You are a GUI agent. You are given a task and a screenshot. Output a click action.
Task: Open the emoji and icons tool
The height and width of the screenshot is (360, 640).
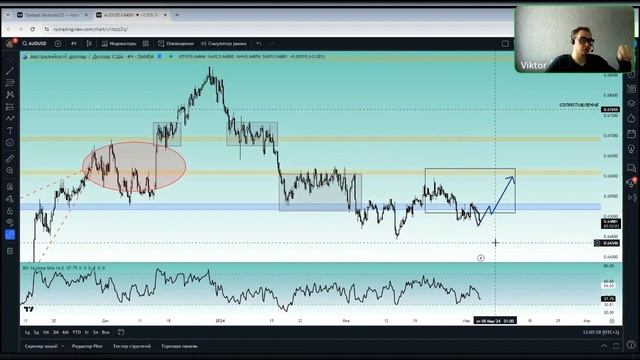[x=10, y=142]
